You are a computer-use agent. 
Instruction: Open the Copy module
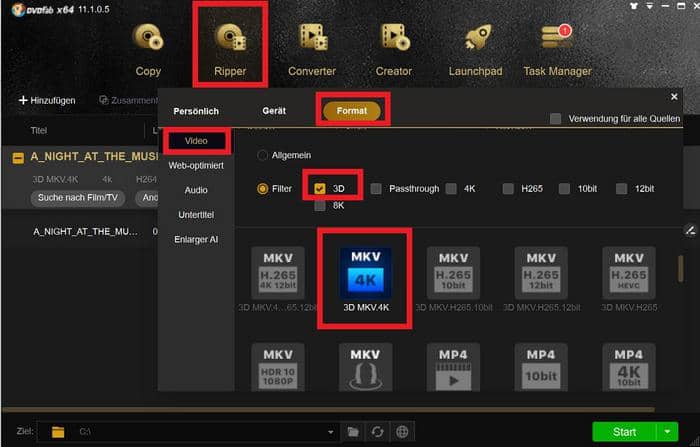[148, 50]
